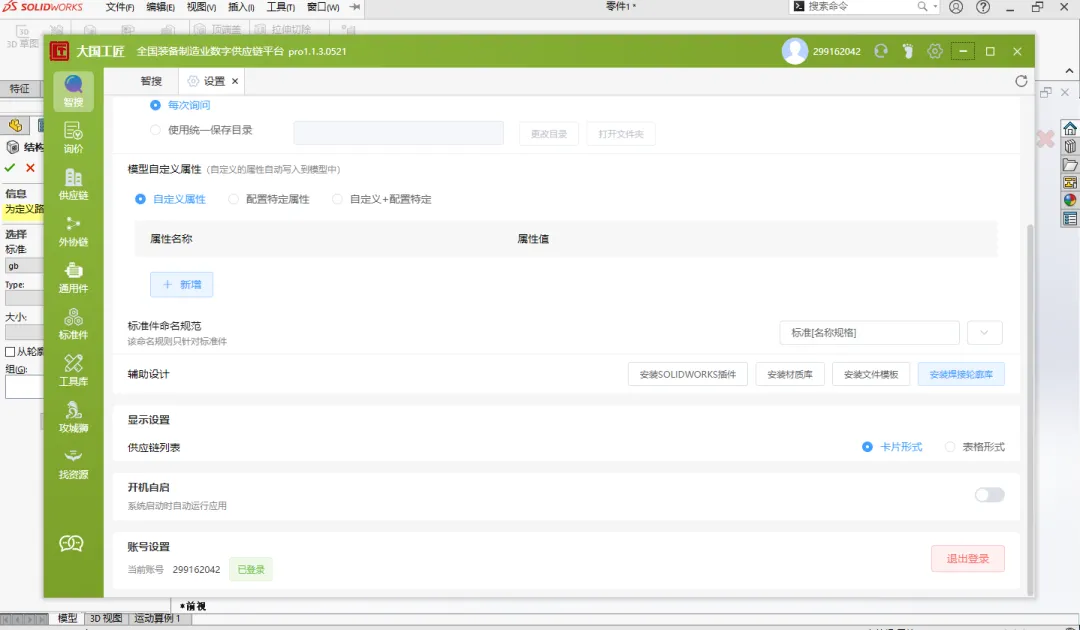This screenshot has width=1080, height=630.
Task: Open the 通用件 common parts sidebar icon
Action: [74, 277]
